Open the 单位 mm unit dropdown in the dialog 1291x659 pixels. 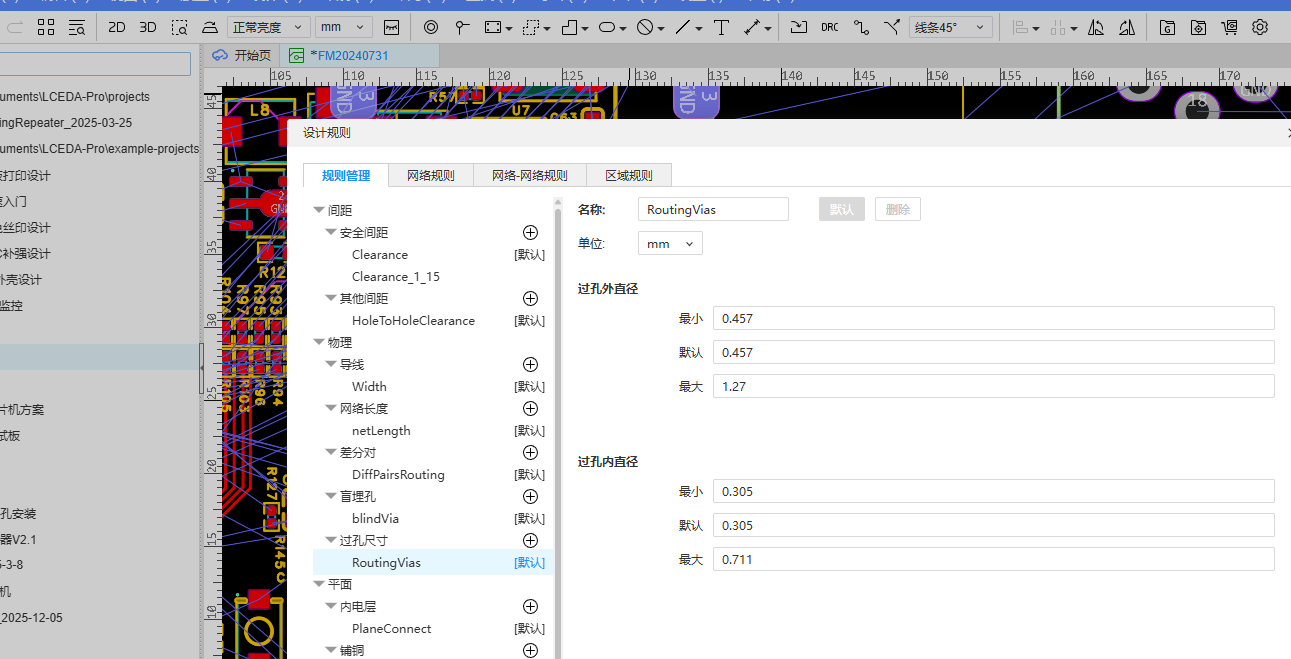coord(670,243)
